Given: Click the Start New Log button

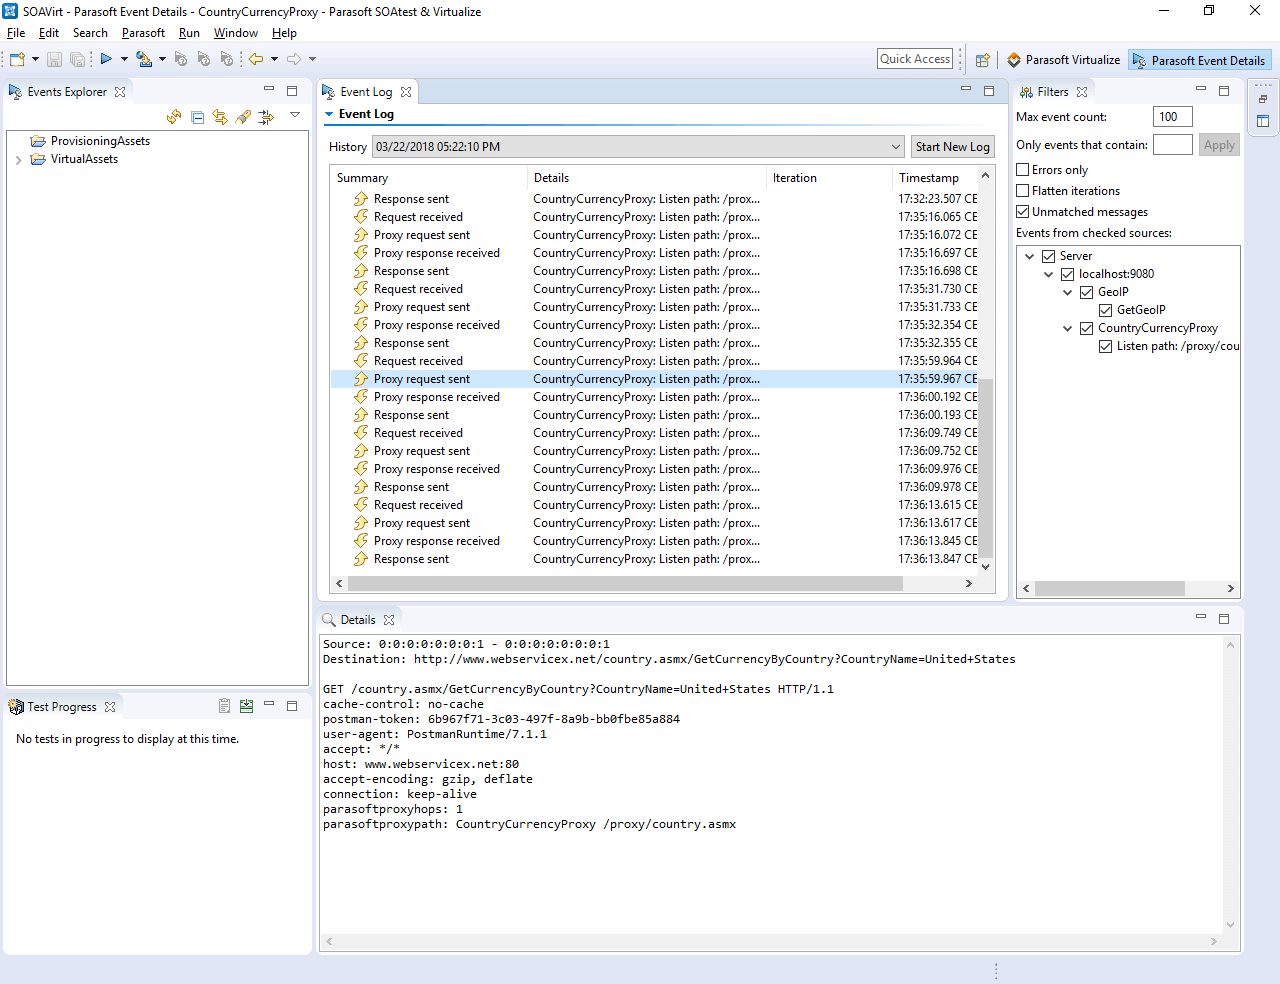Looking at the screenshot, I should tap(952, 147).
